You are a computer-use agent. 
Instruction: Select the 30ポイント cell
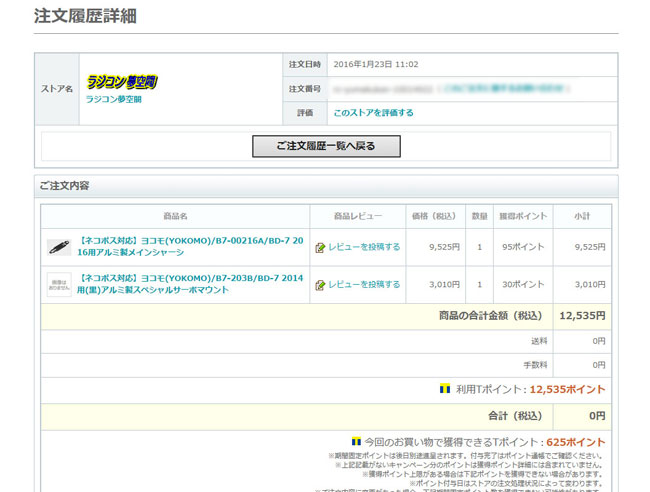(x=523, y=284)
